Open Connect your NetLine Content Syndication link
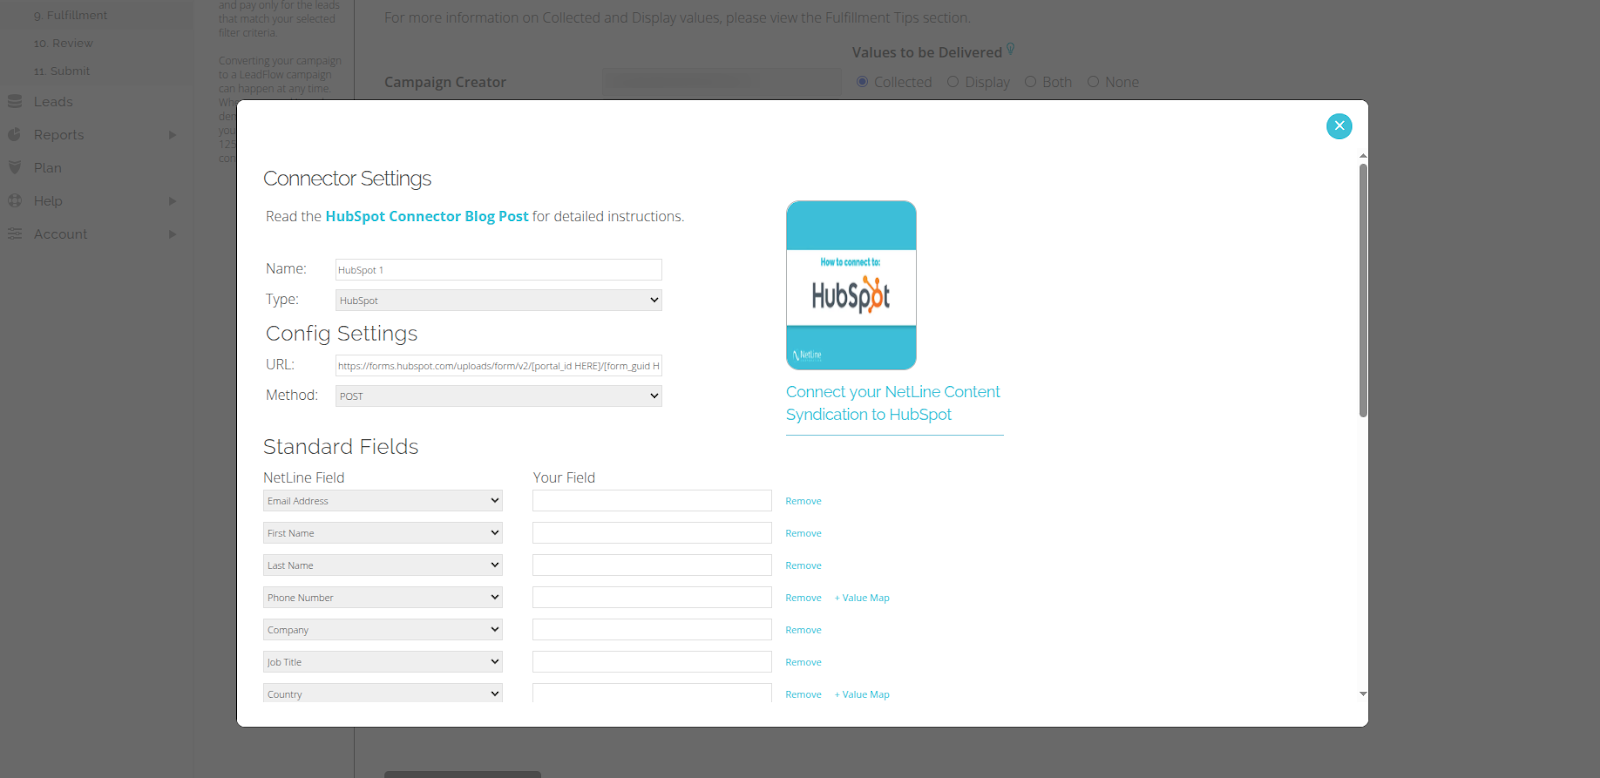This screenshot has width=1600, height=778. 893,403
